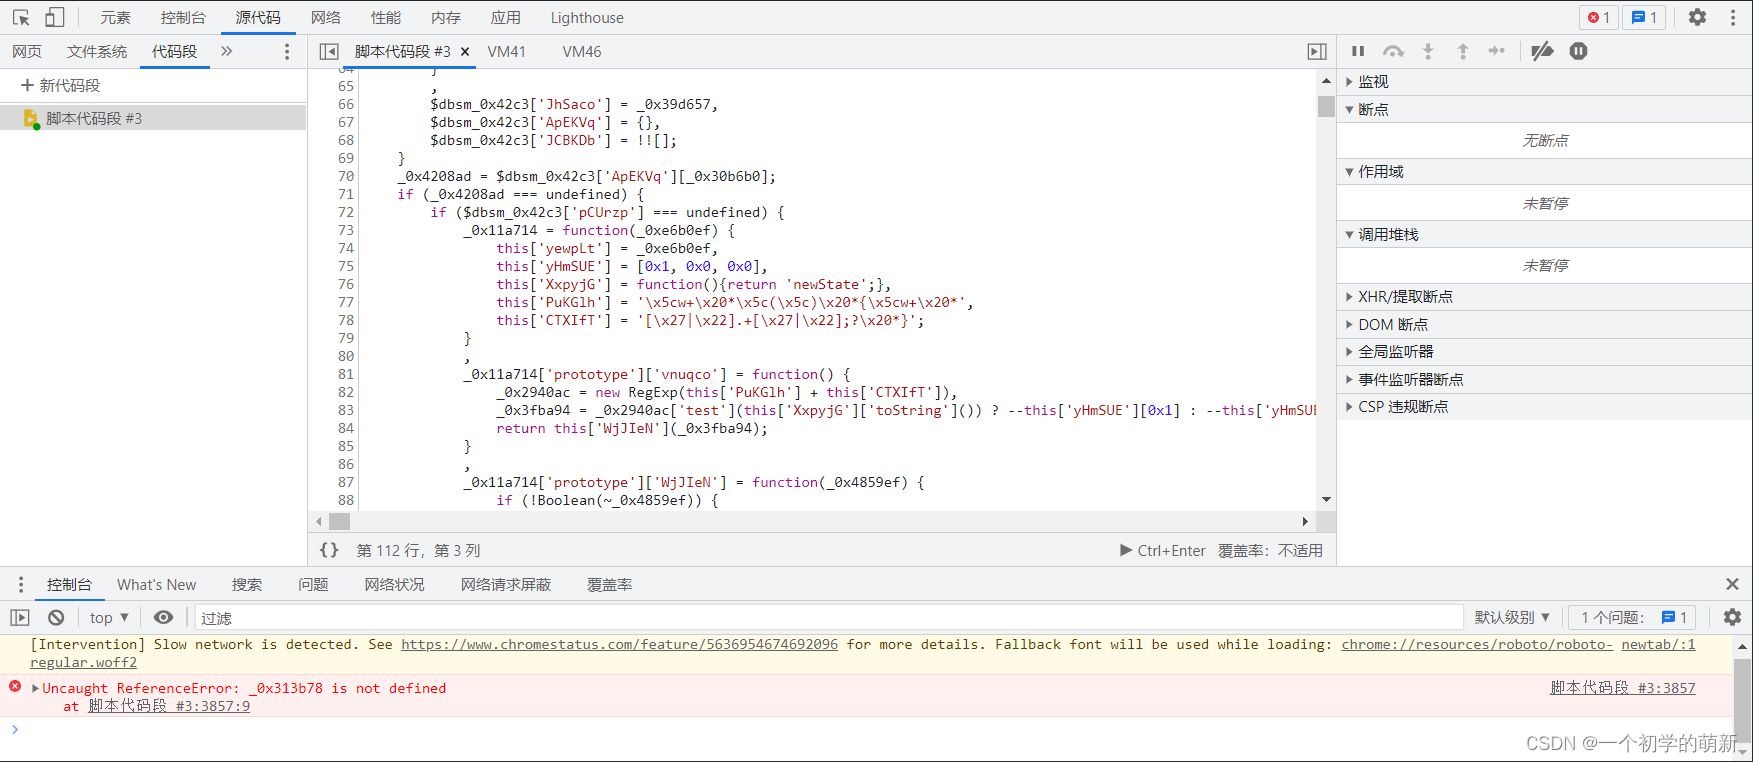The width and height of the screenshot is (1753, 762).
Task: Open the 网络状况 drawer tab
Action: coord(395,584)
